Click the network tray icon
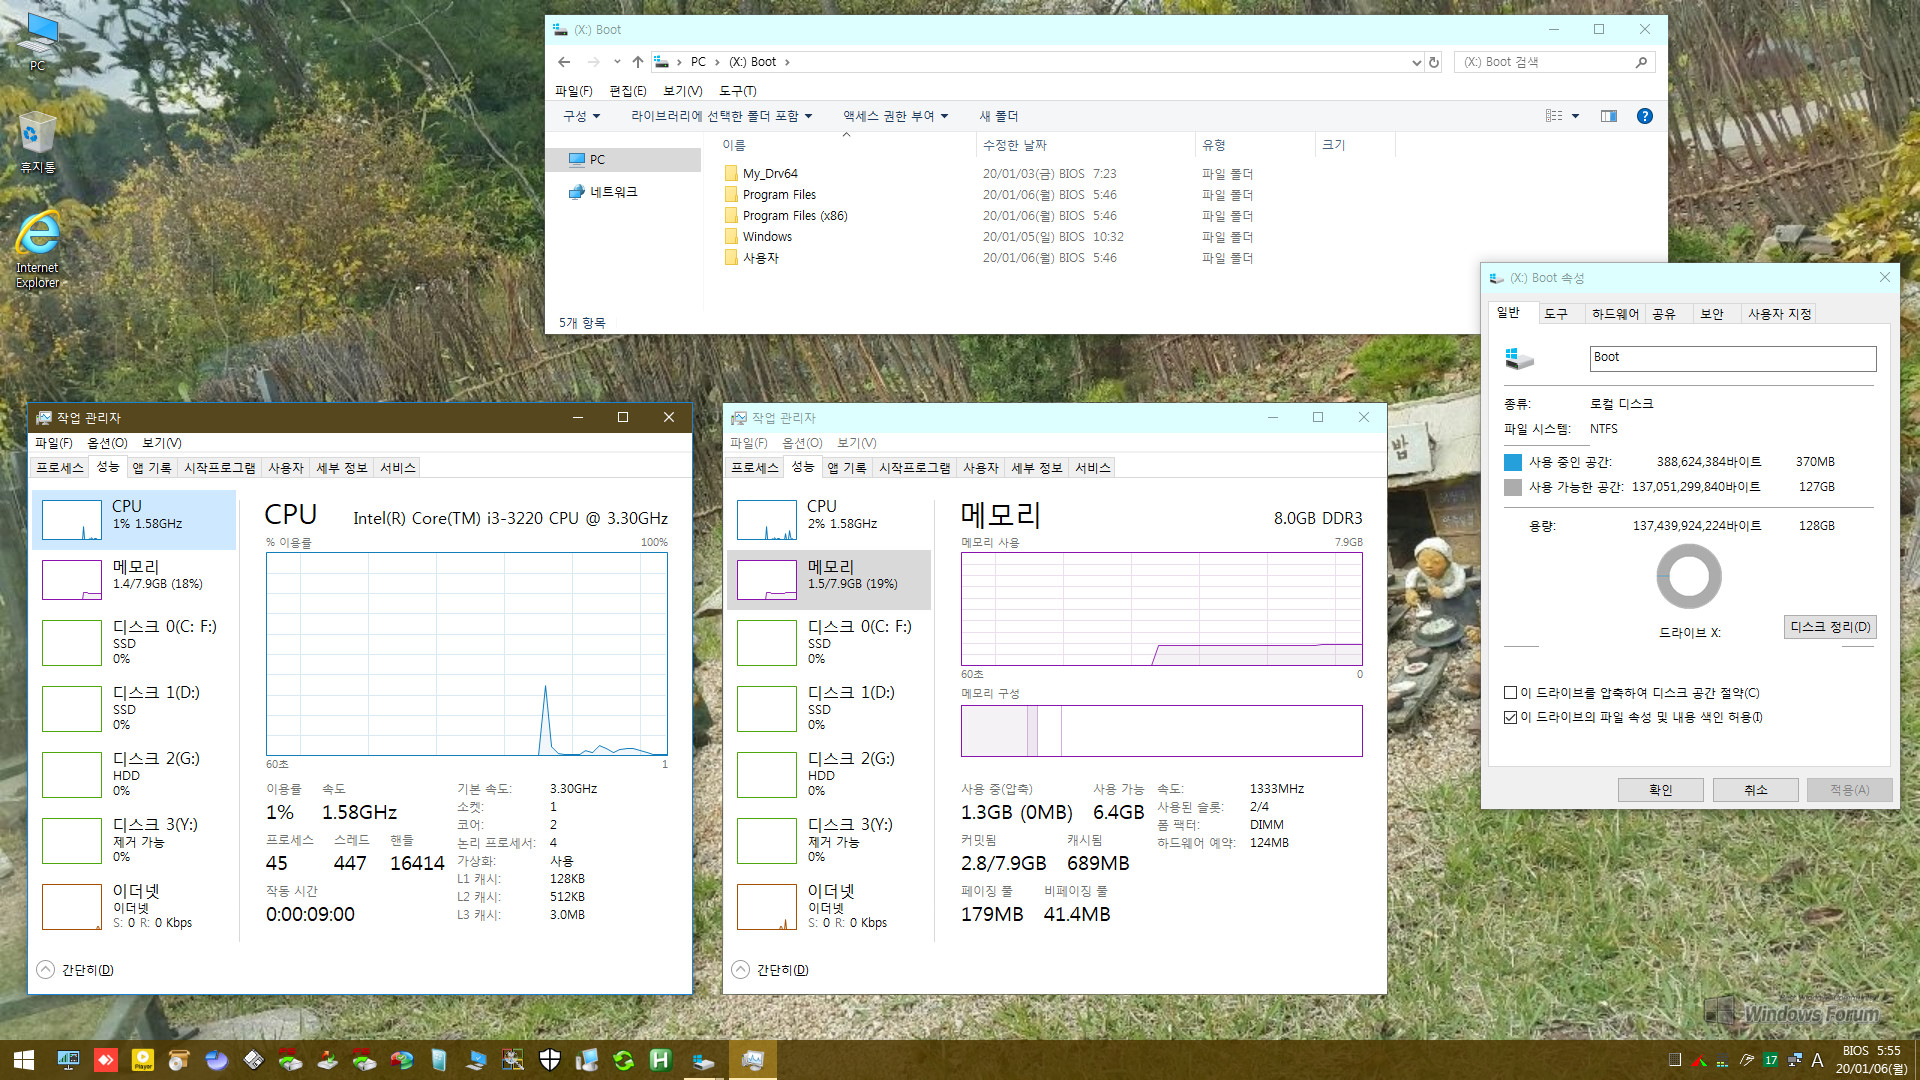Screen dimensions: 1920x1080 coord(1795,1060)
